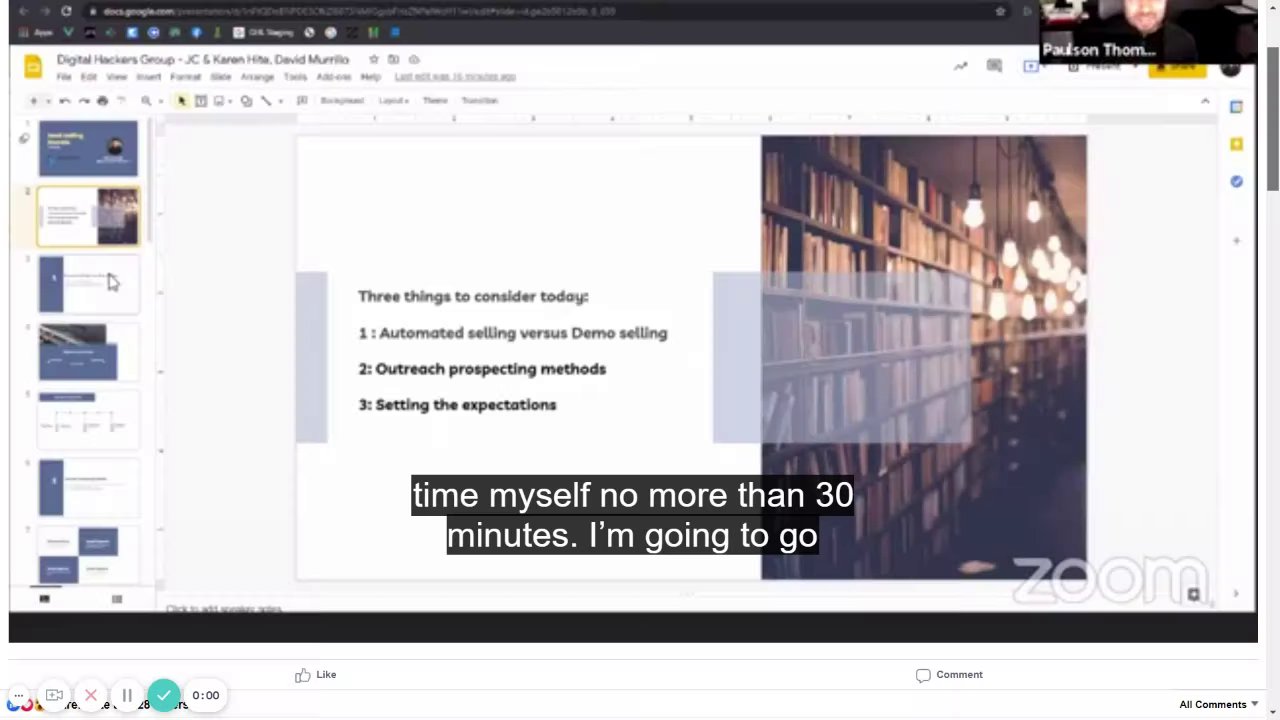Screen dimensions: 1280x720
Task: Click 'Three things to consider today:' text
Action: [473, 297]
